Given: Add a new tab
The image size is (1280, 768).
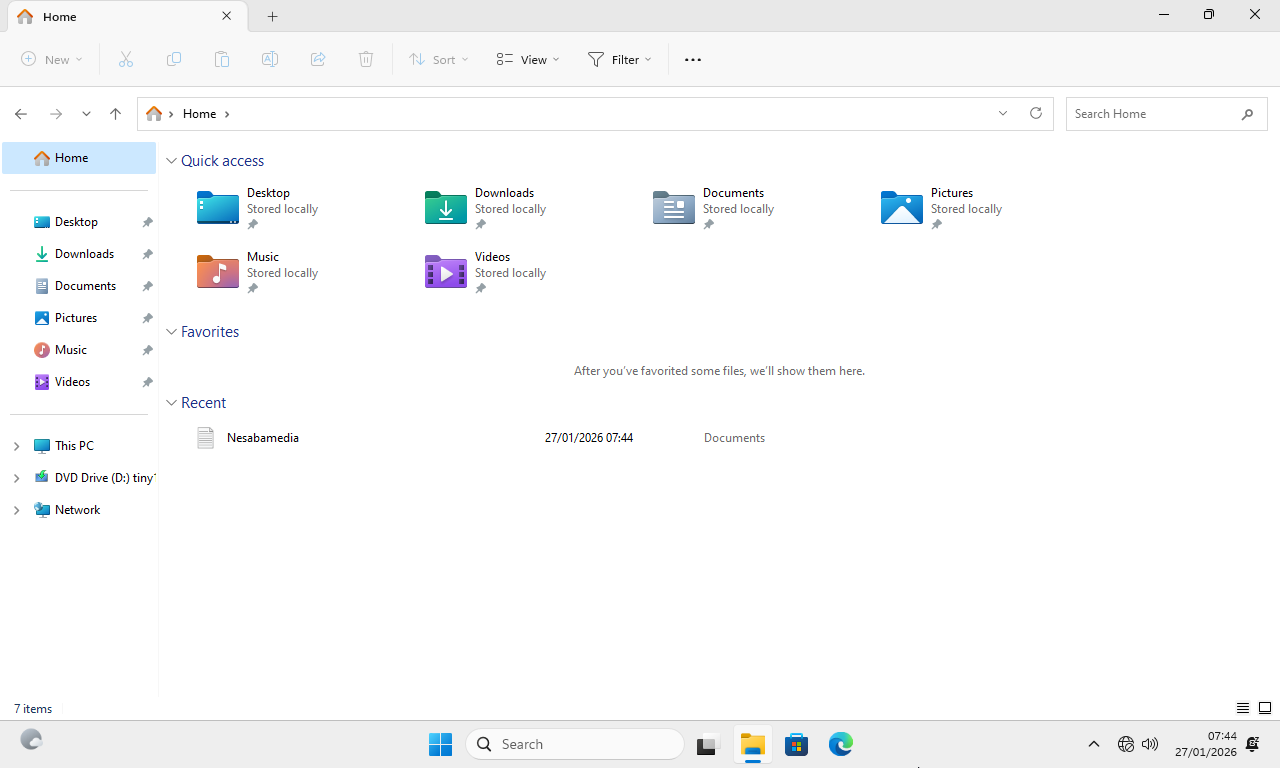Looking at the screenshot, I should 273,17.
